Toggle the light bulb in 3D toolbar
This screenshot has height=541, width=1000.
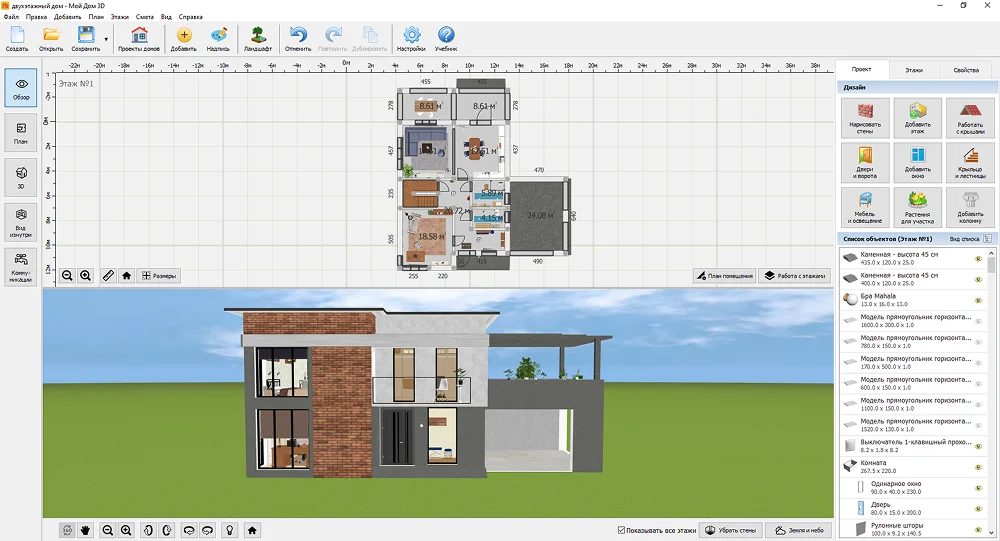tap(229, 530)
